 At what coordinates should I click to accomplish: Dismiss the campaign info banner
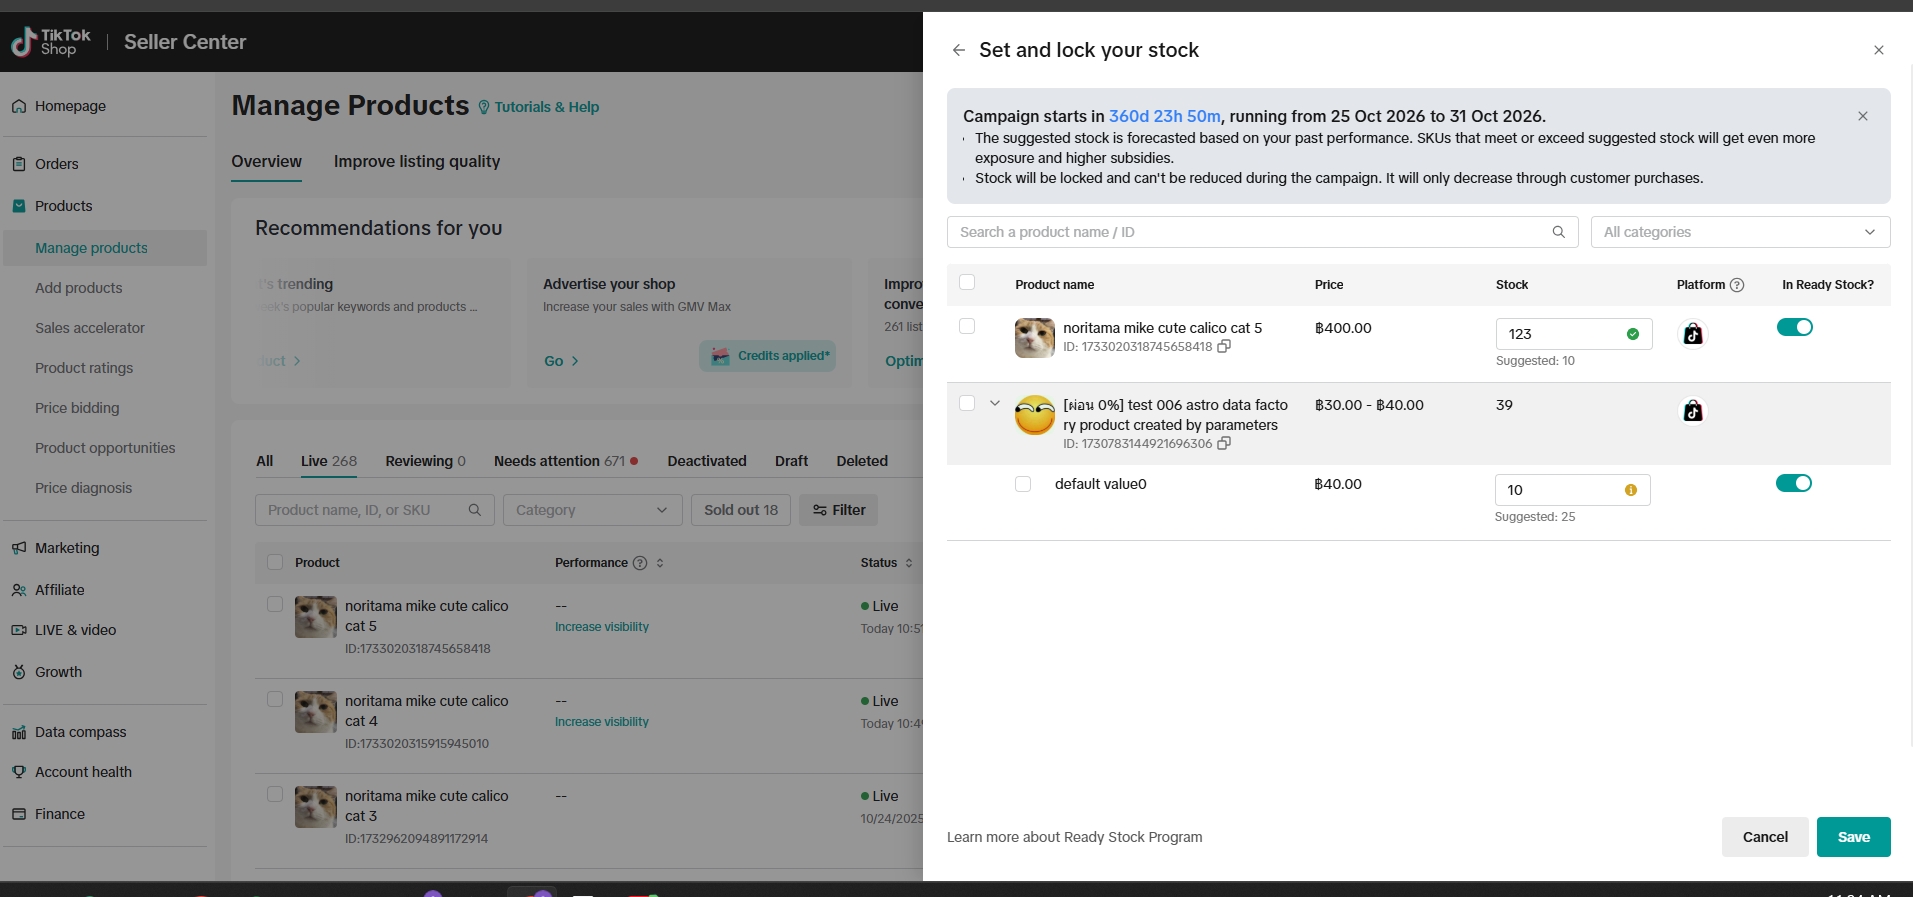pos(1862,116)
